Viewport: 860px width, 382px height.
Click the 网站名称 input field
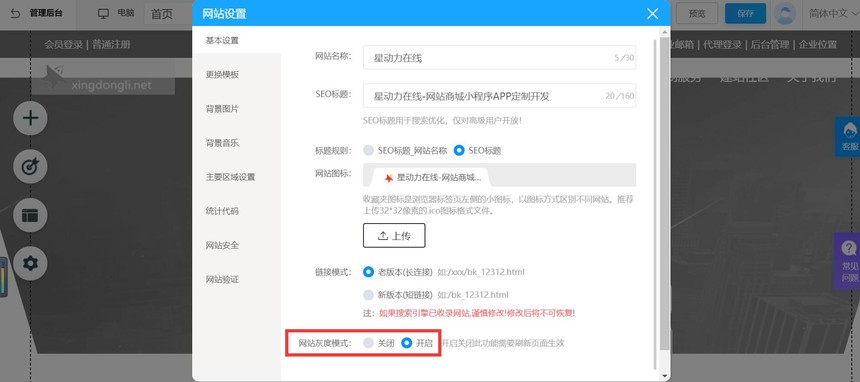click(x=499, y=57)
